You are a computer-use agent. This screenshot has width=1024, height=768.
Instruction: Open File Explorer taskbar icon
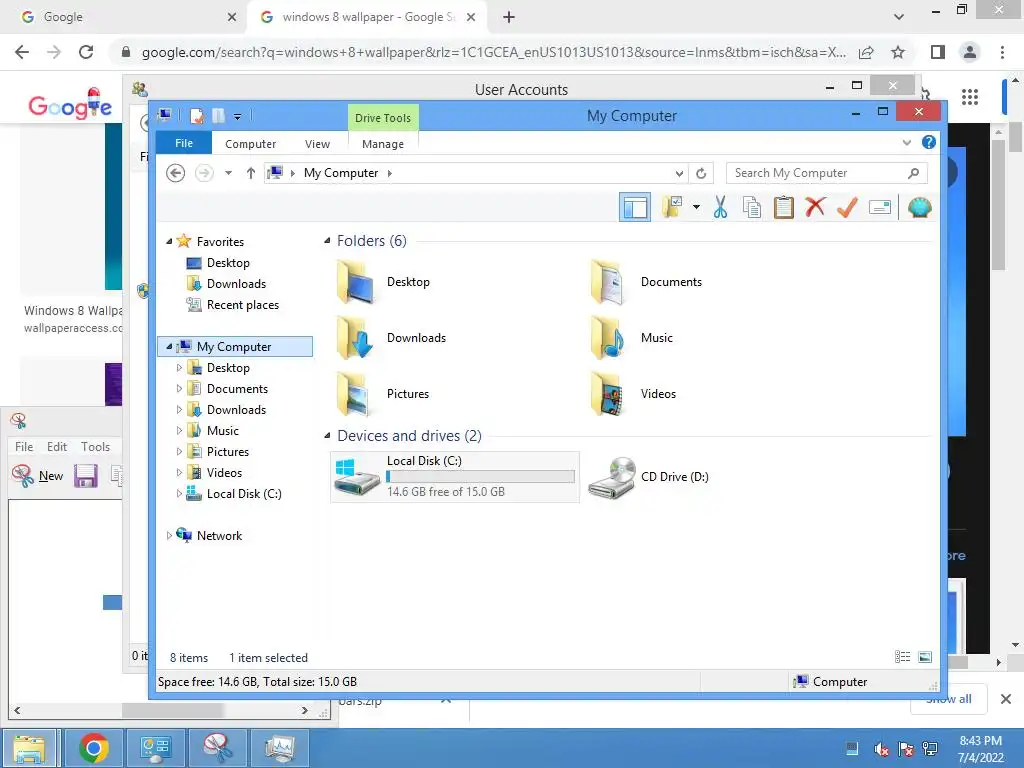[x=29, y=748]
